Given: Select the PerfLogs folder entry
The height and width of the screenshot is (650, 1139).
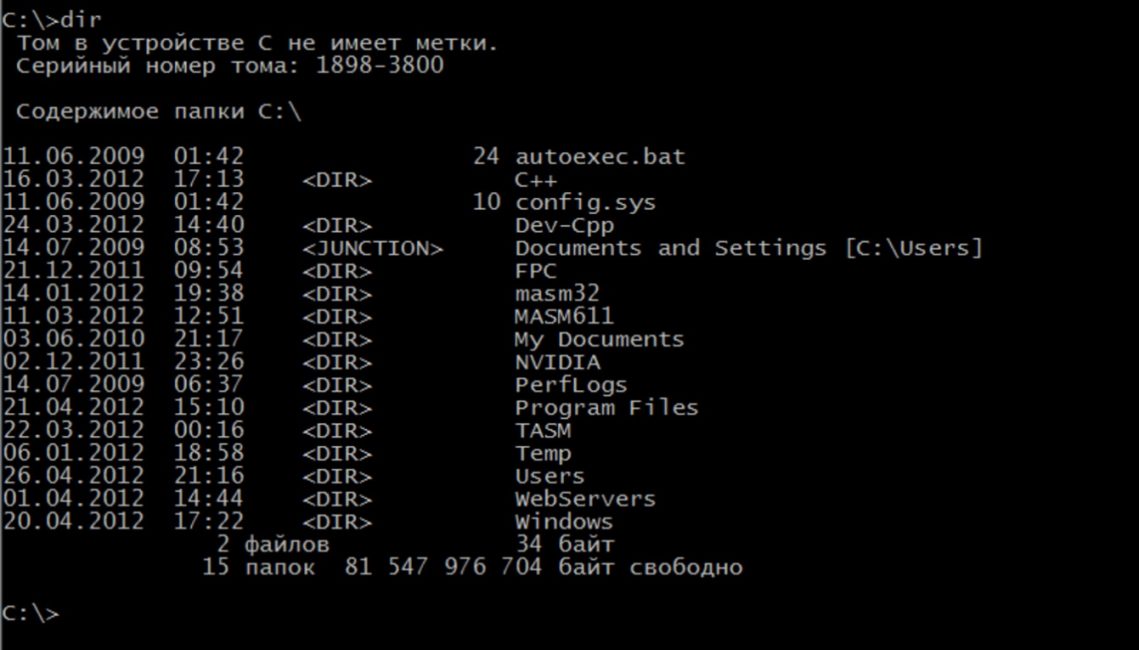Looking at the screenshot, I should pos(571,385).
